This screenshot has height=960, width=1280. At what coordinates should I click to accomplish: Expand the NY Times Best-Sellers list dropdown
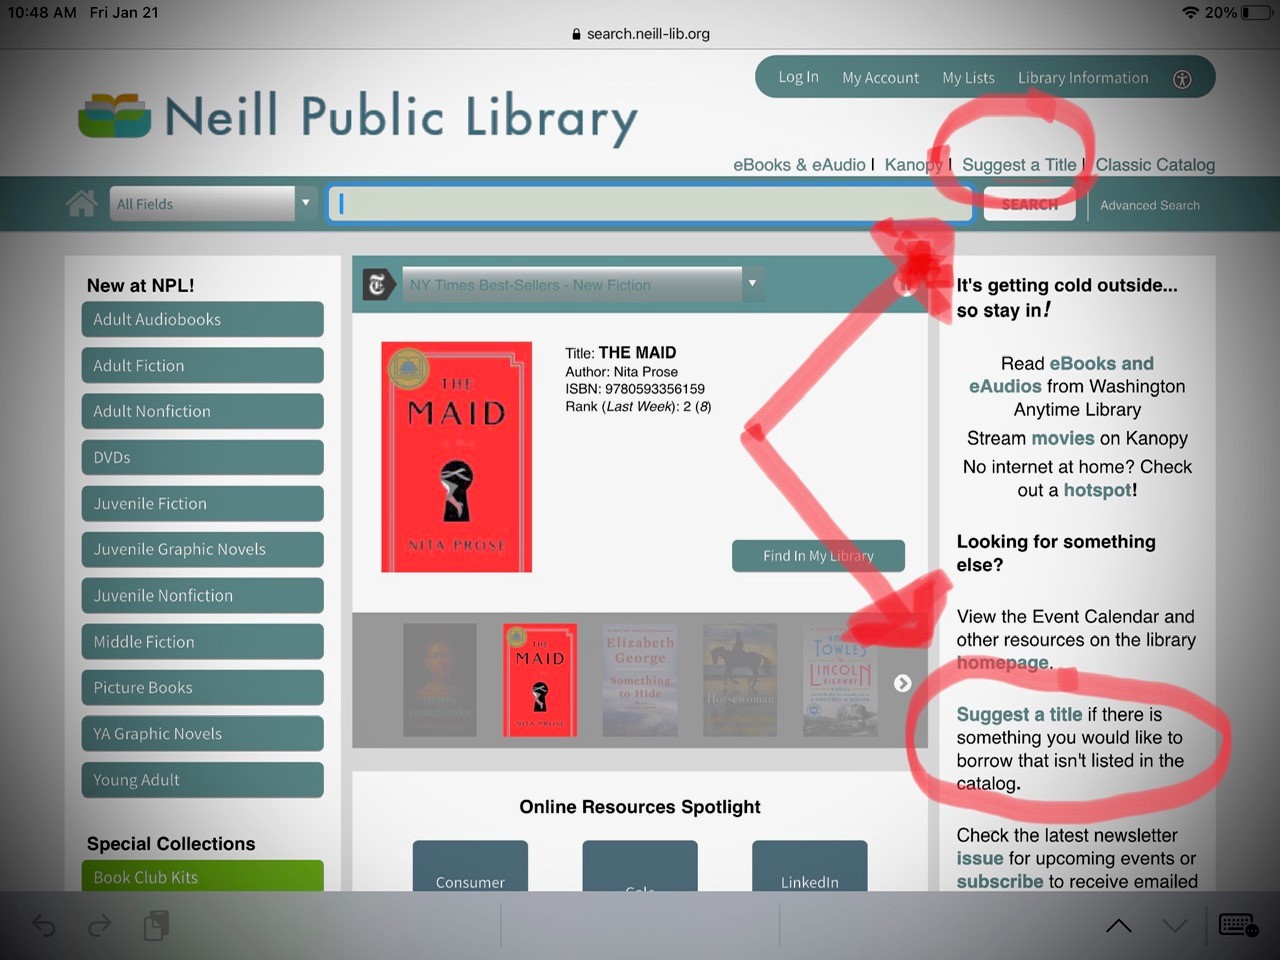point(583,285)
